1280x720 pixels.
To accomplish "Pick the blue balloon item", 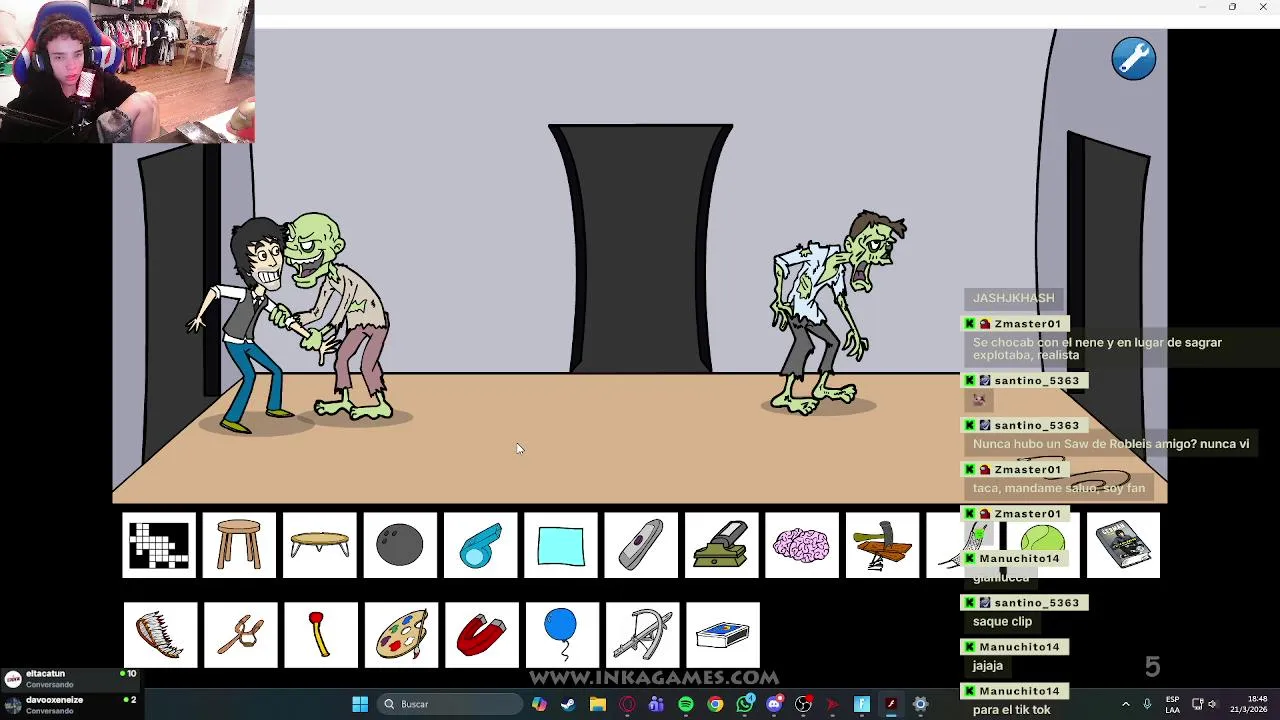I will pyautogui.click(x=562, y=634).
